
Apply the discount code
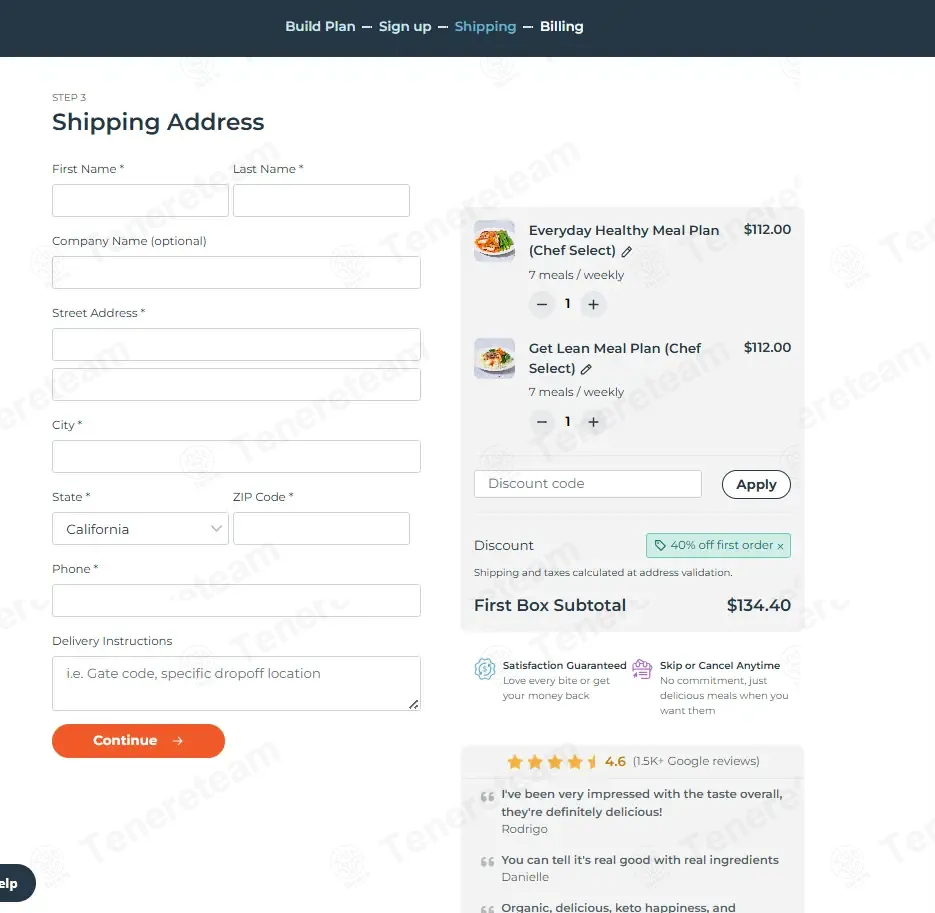756,484
